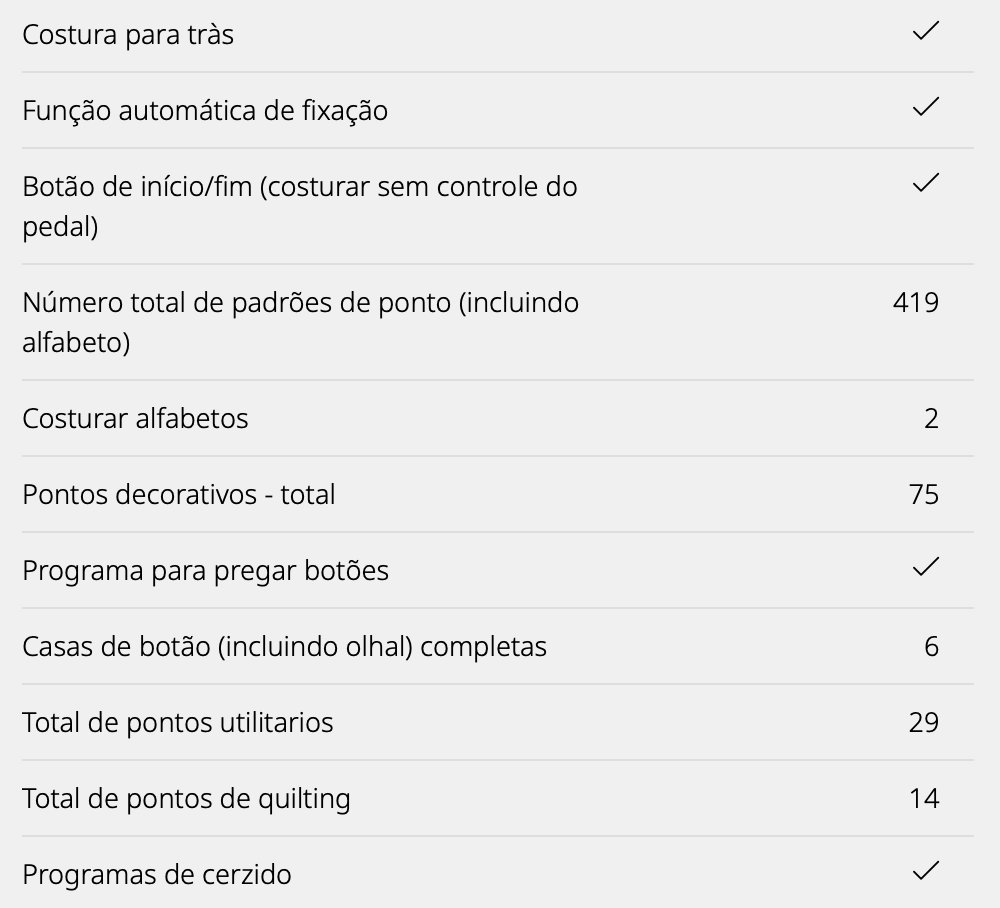Click the Programa para pregar botões checkmark
Viewport: 1000px width, 908px height.
point(926,567)
